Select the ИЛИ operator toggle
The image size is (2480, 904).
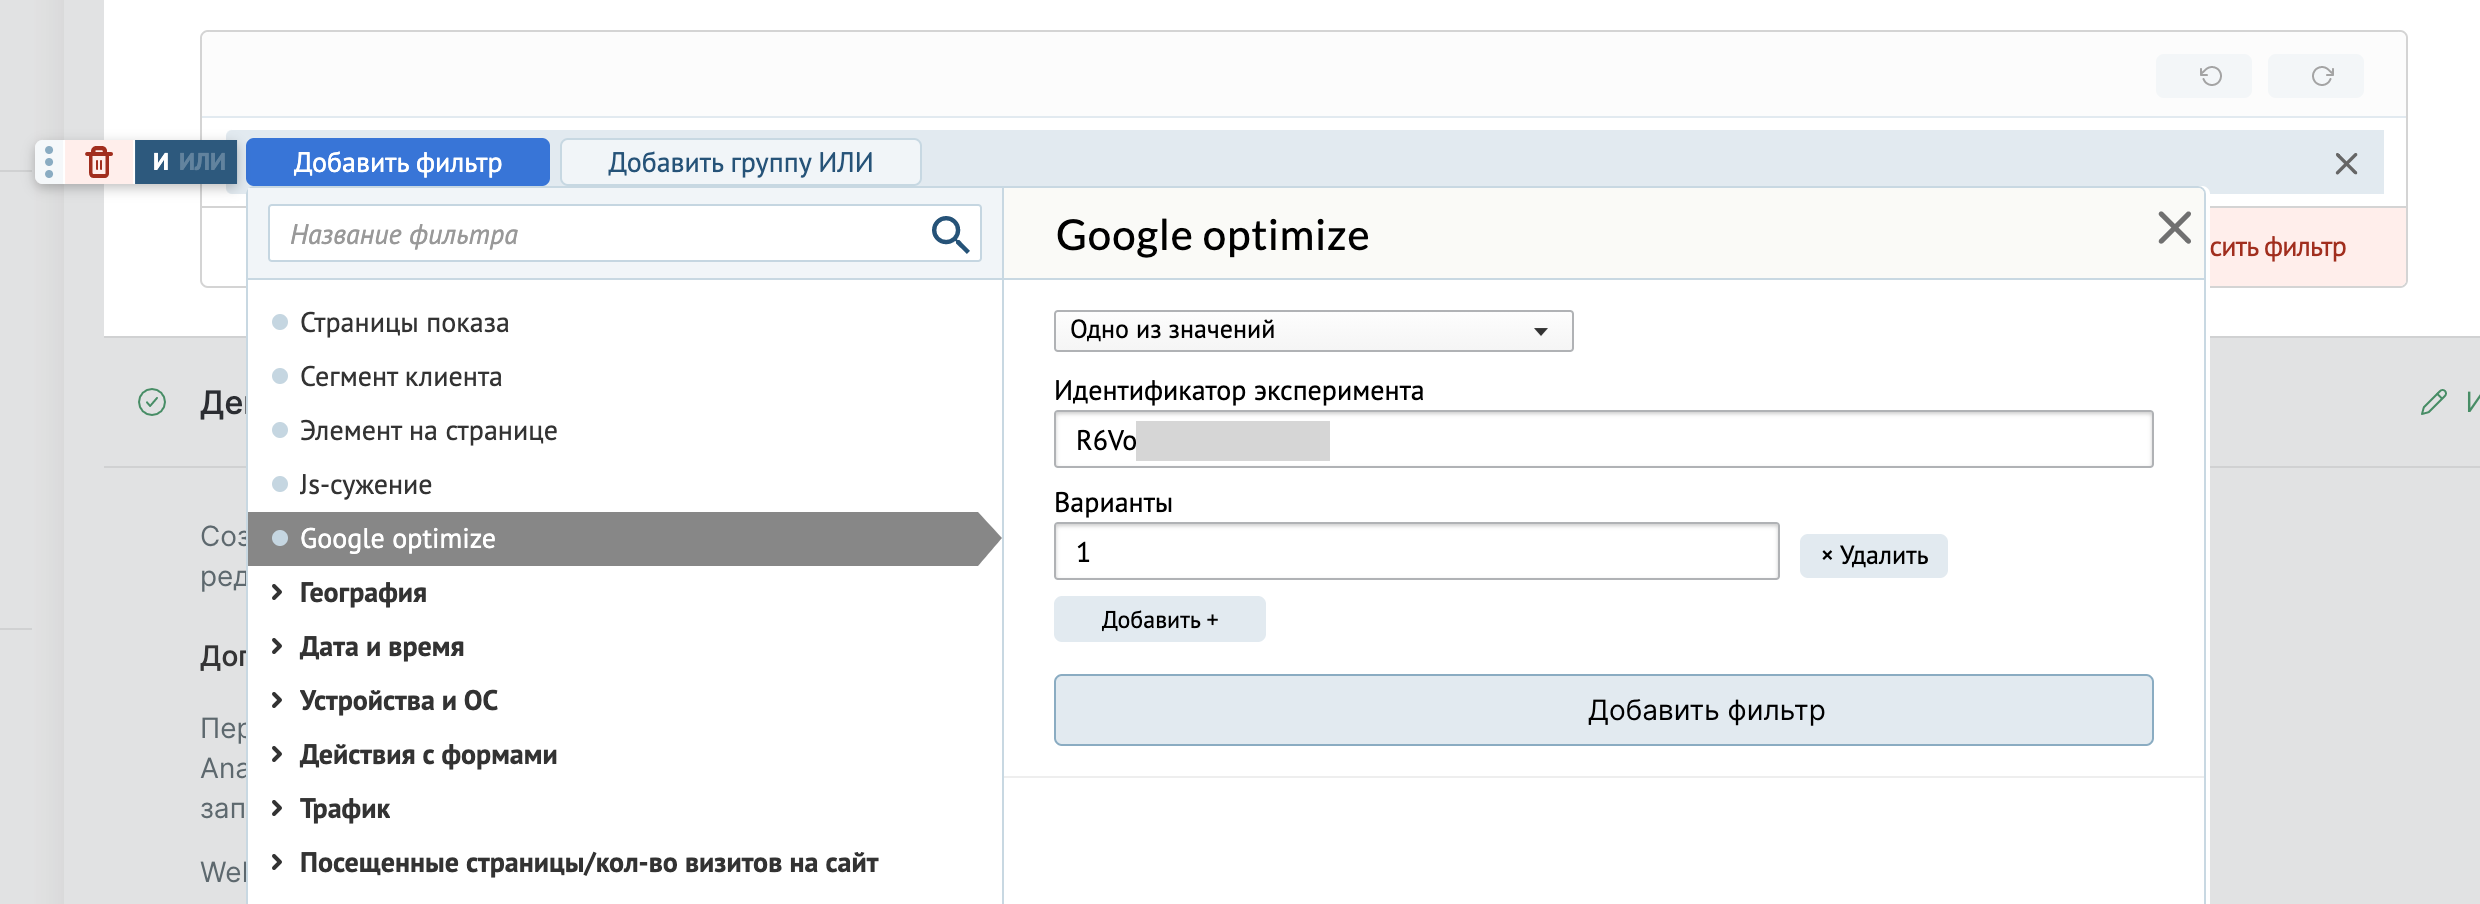203,162
